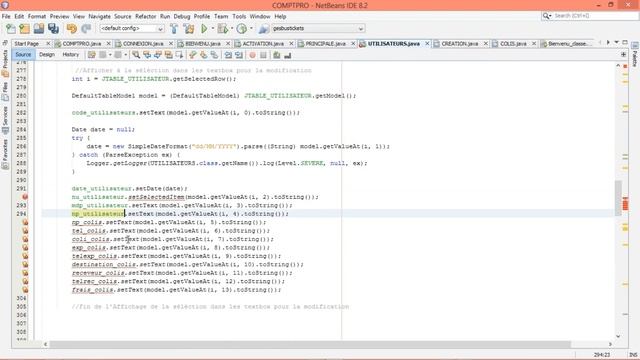Click the Previous Bookmark icon

193,55
